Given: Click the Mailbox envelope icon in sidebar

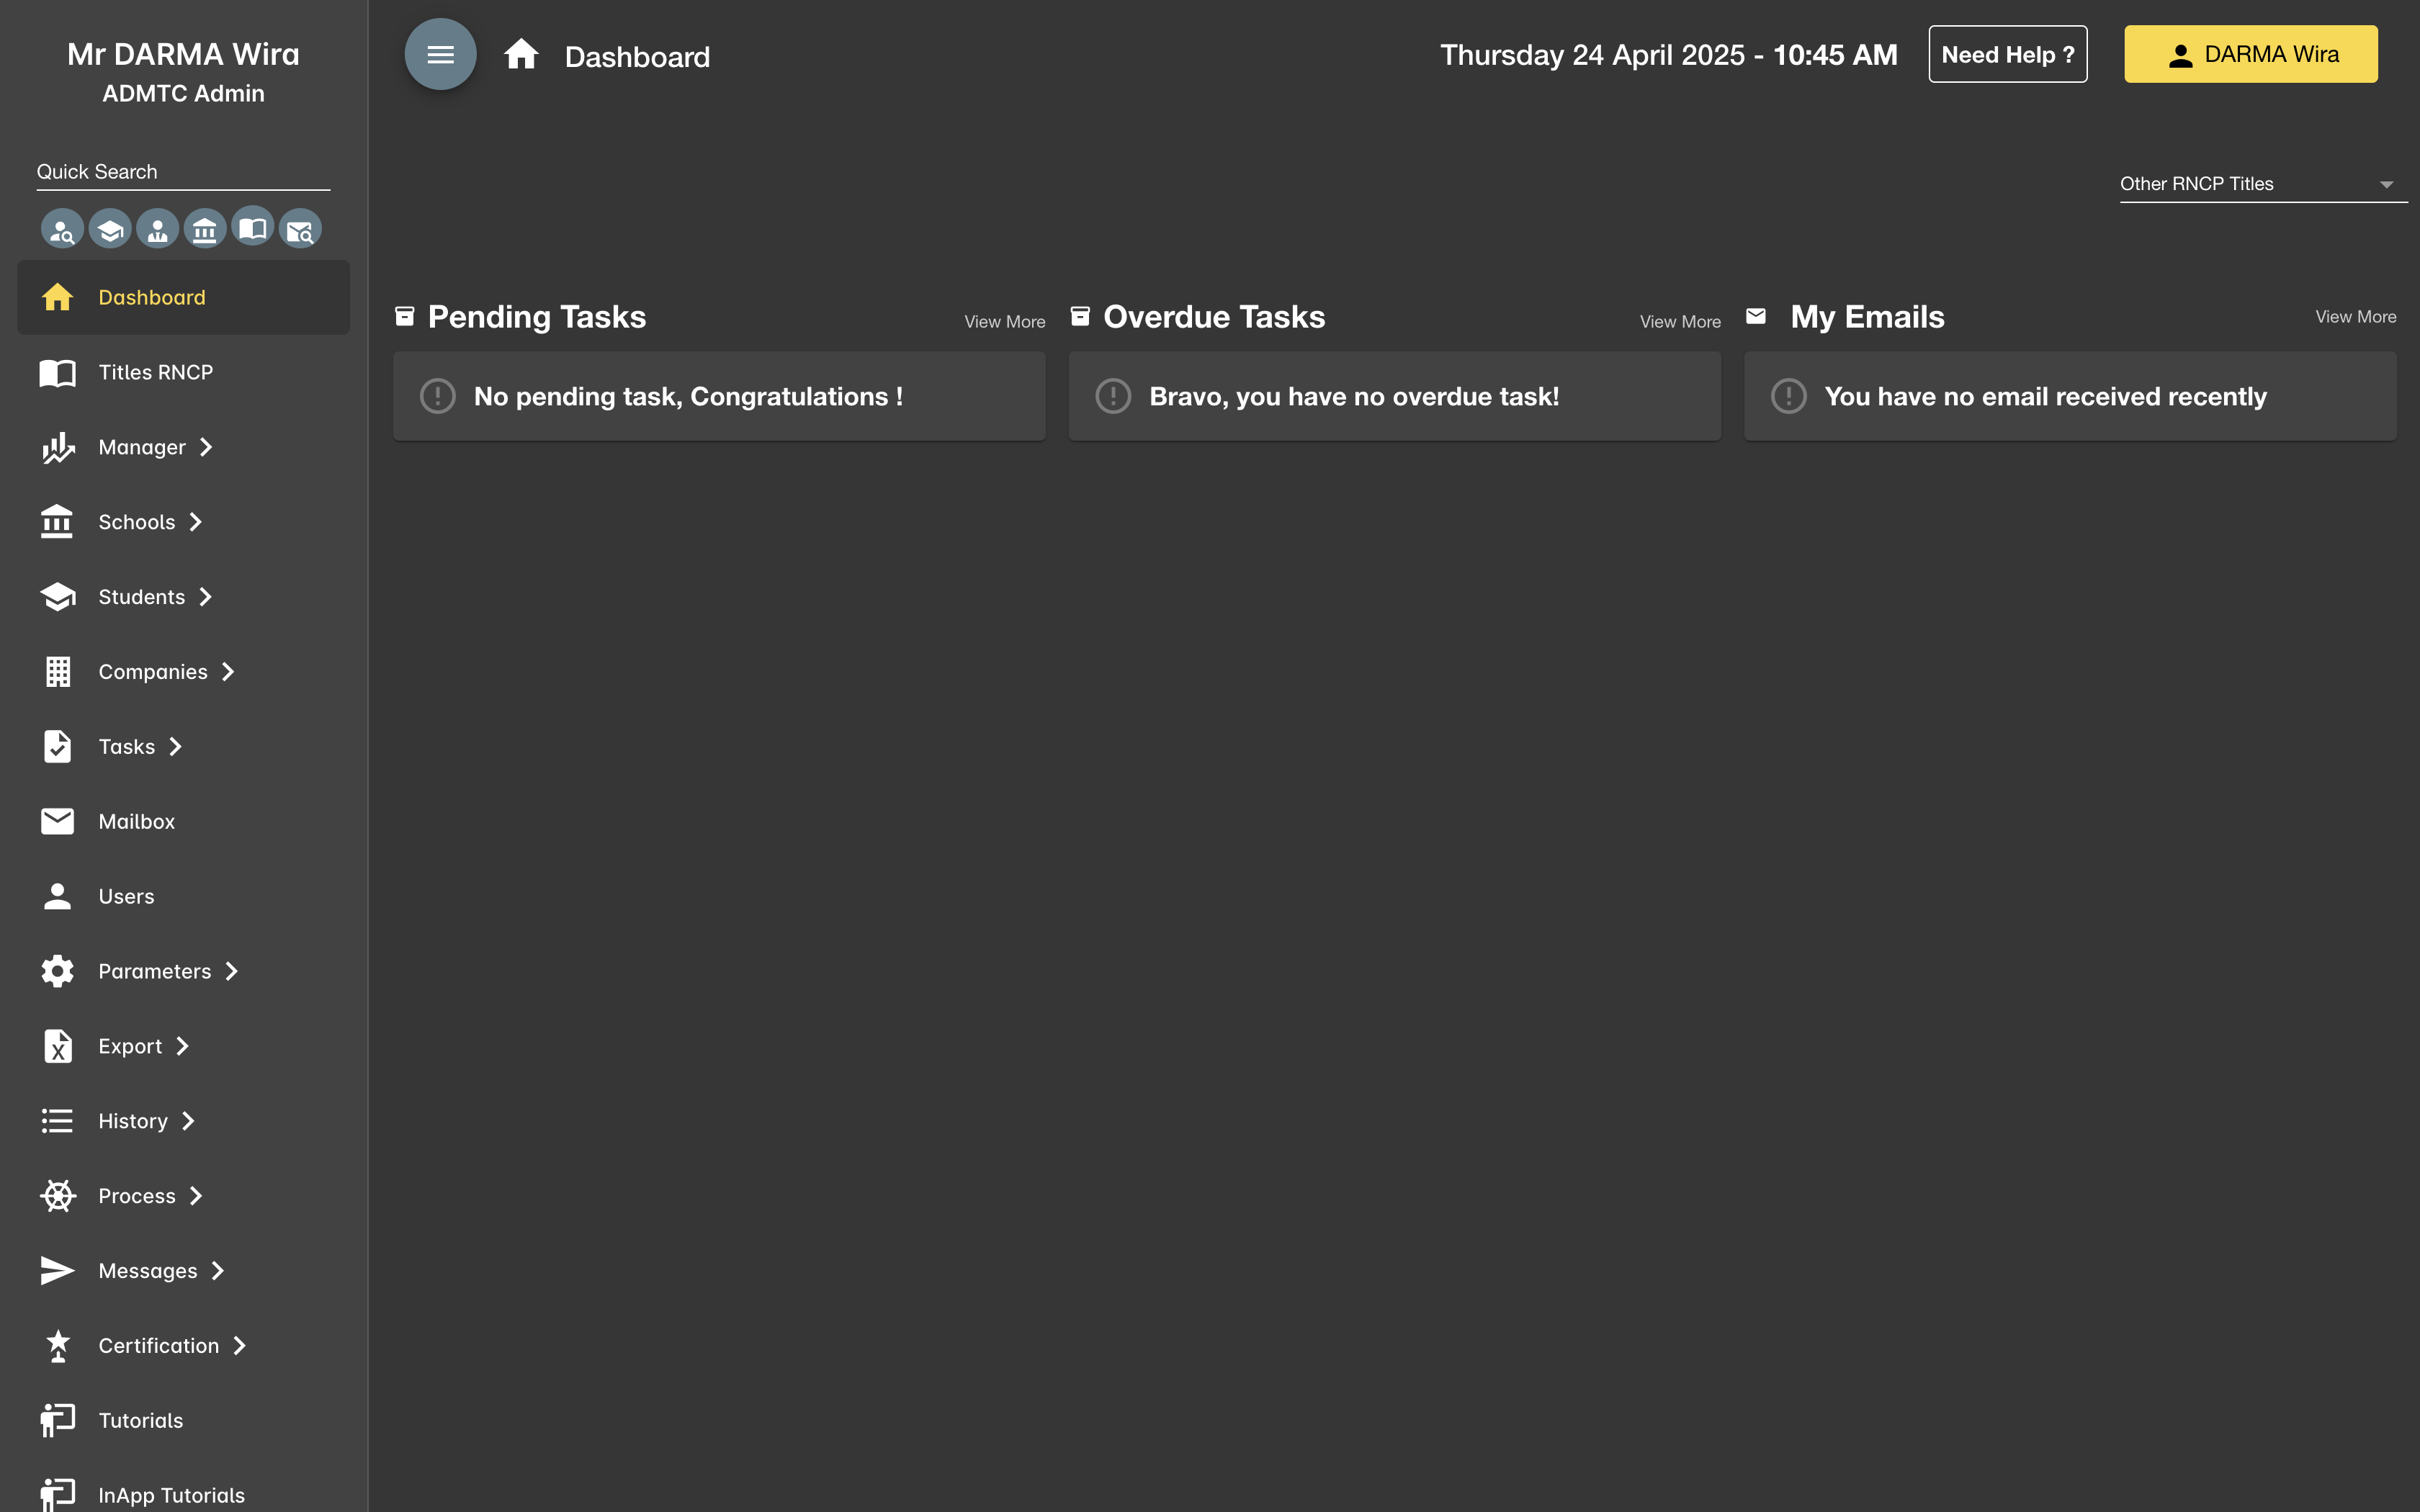Looking at the screenshot, I should [x=57, y=821].
